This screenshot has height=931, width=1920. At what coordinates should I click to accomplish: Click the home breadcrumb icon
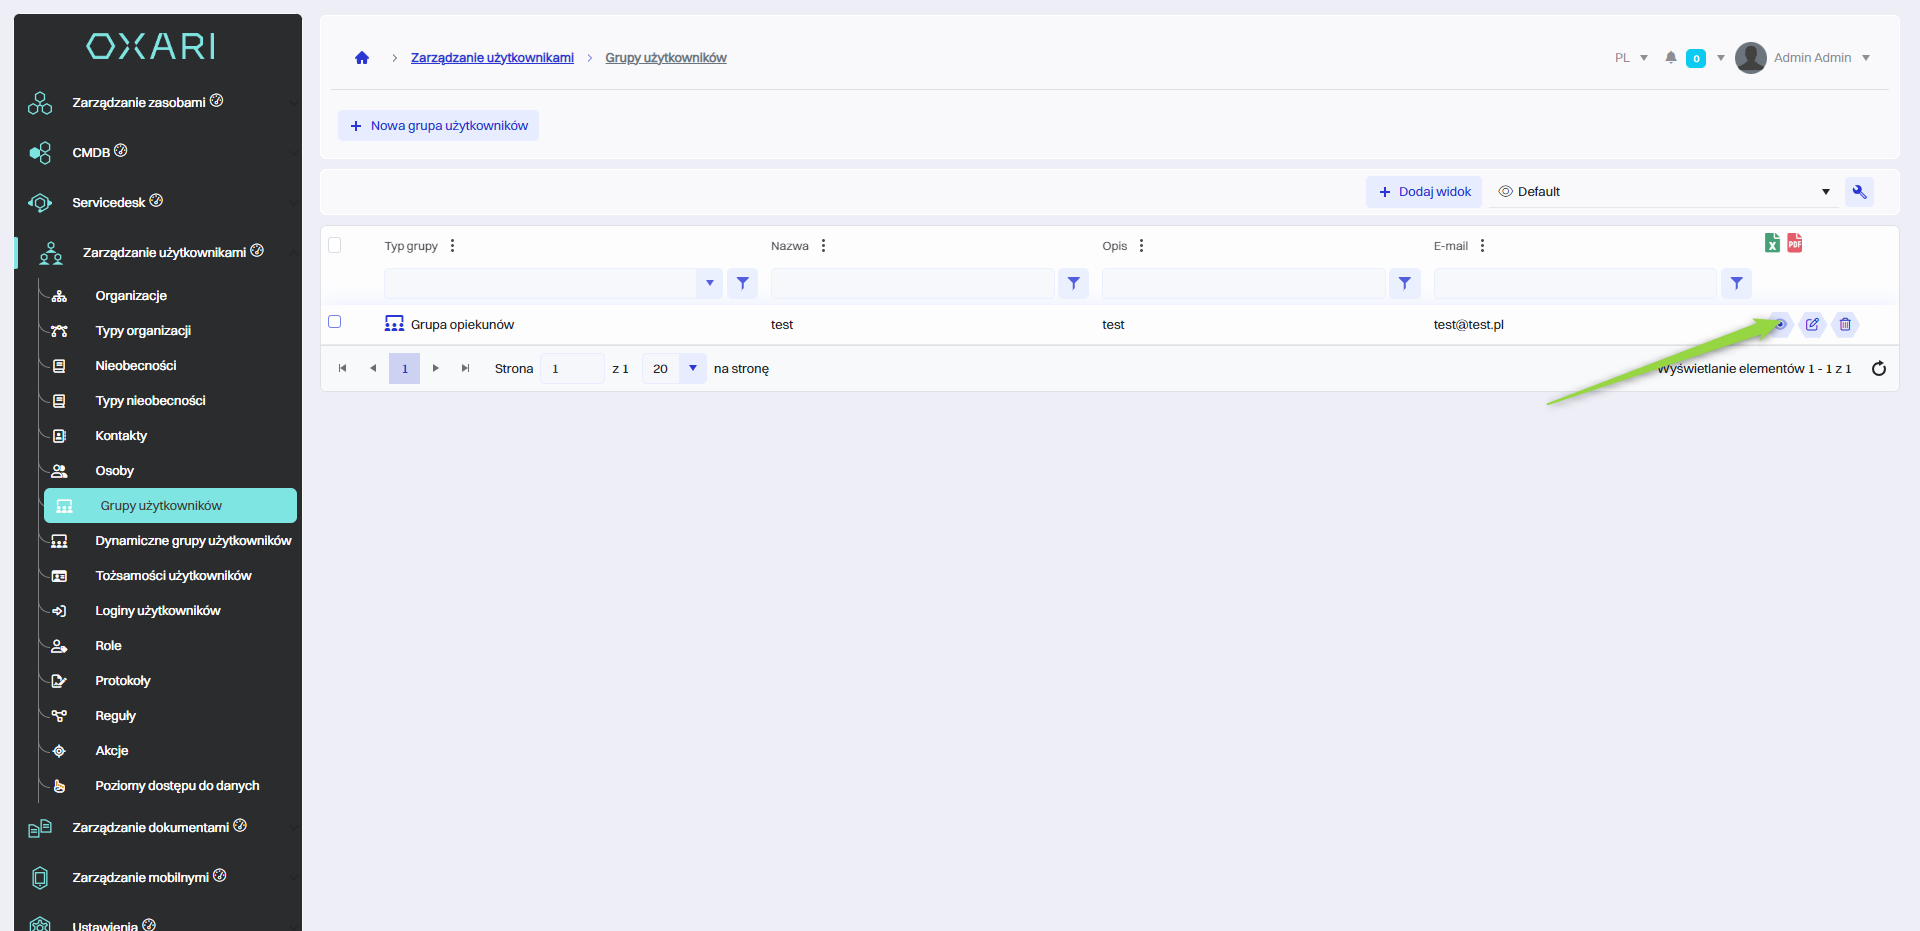362,58
